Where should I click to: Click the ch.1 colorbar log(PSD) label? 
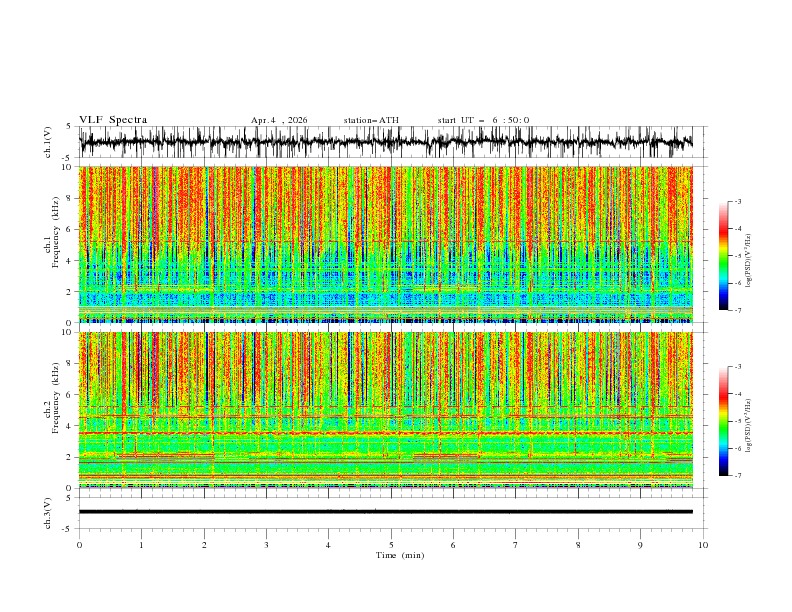[x=749, y=261]
